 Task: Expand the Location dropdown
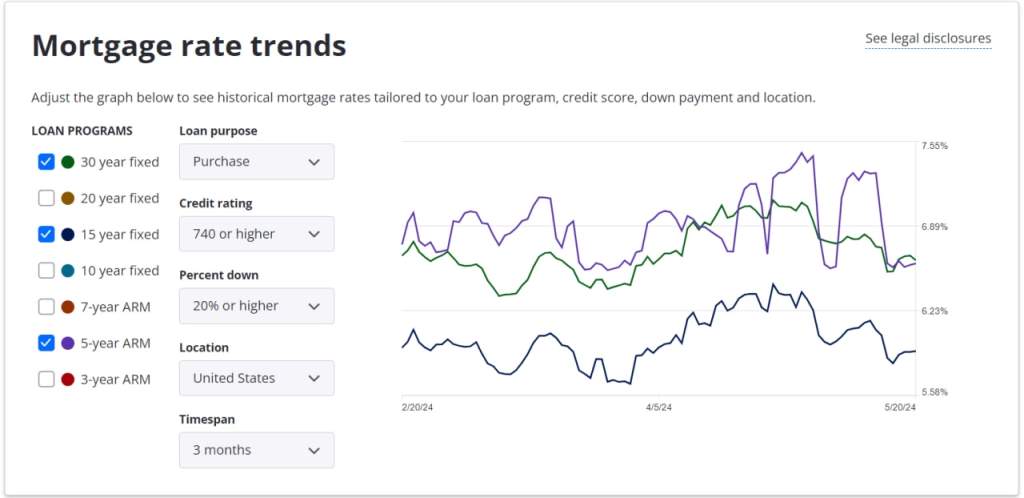(x=256, y=378)
